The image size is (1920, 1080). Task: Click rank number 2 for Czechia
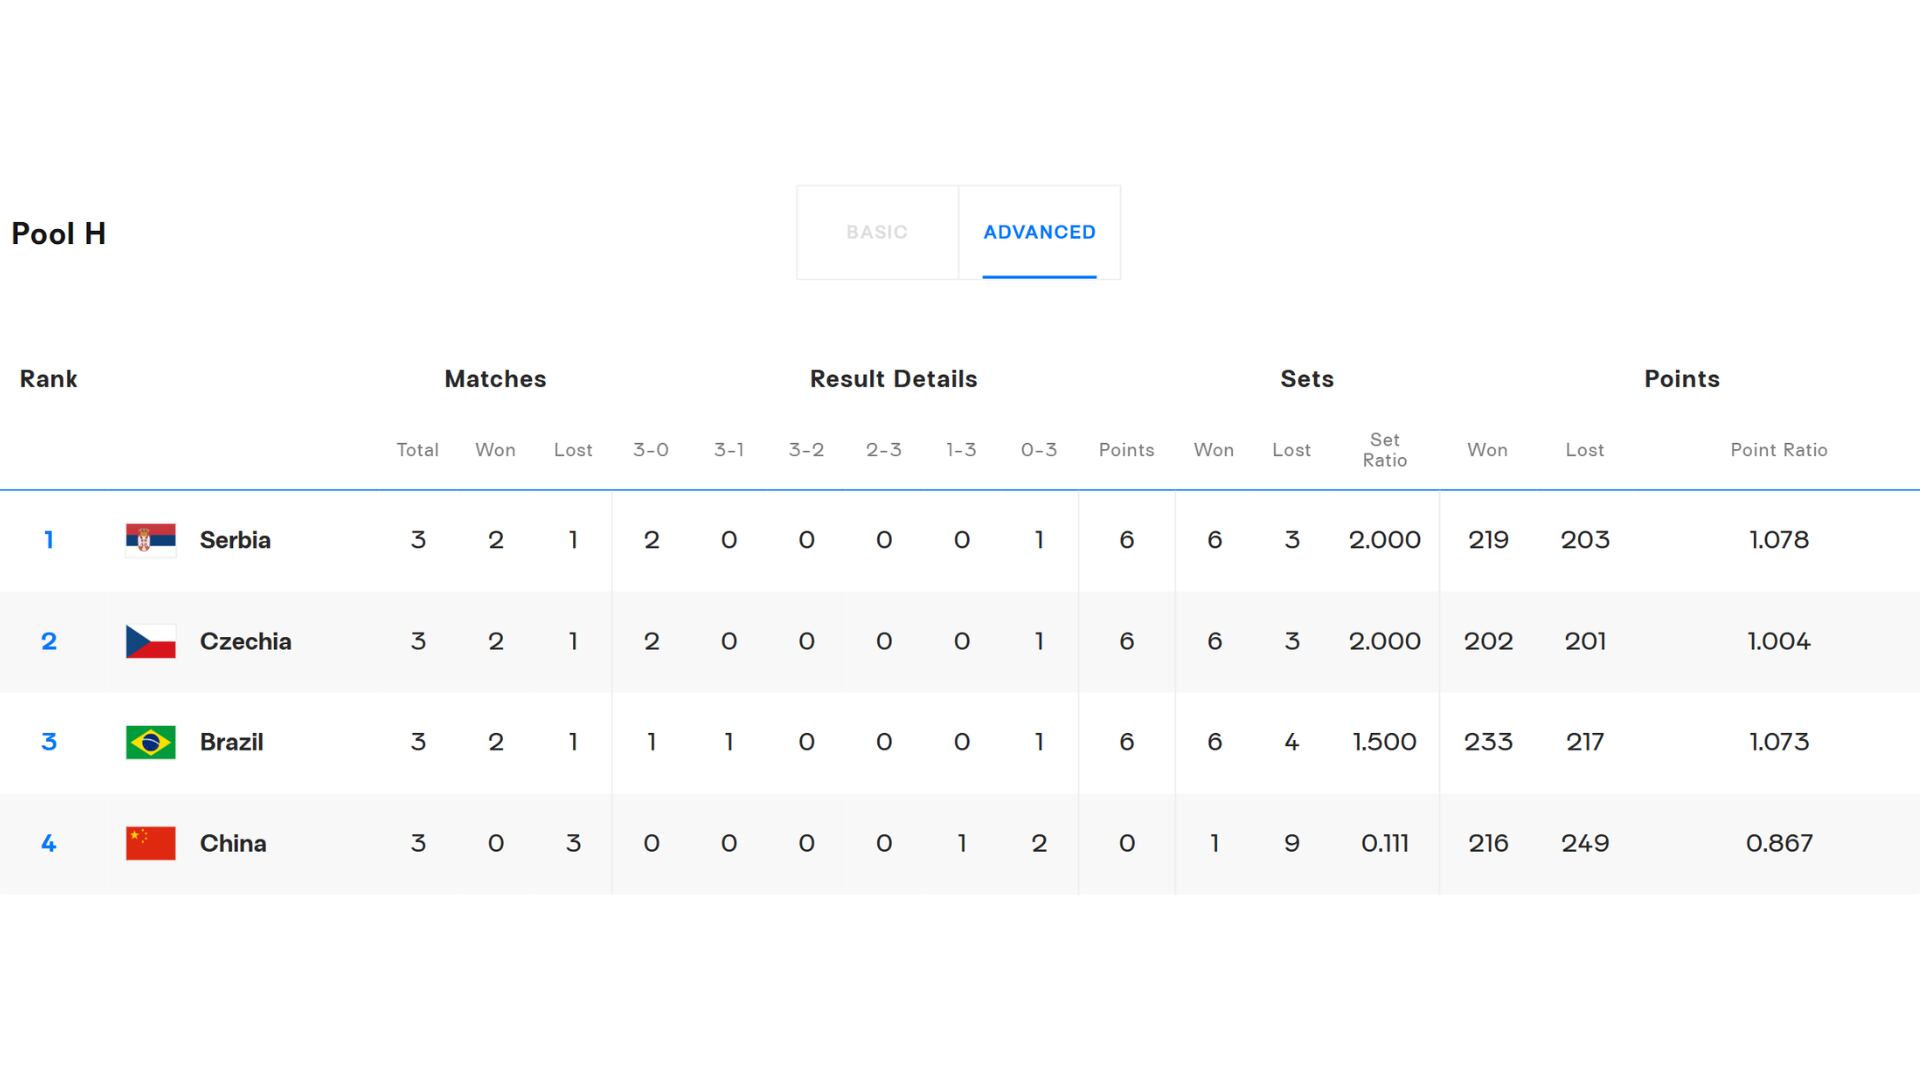48,641
